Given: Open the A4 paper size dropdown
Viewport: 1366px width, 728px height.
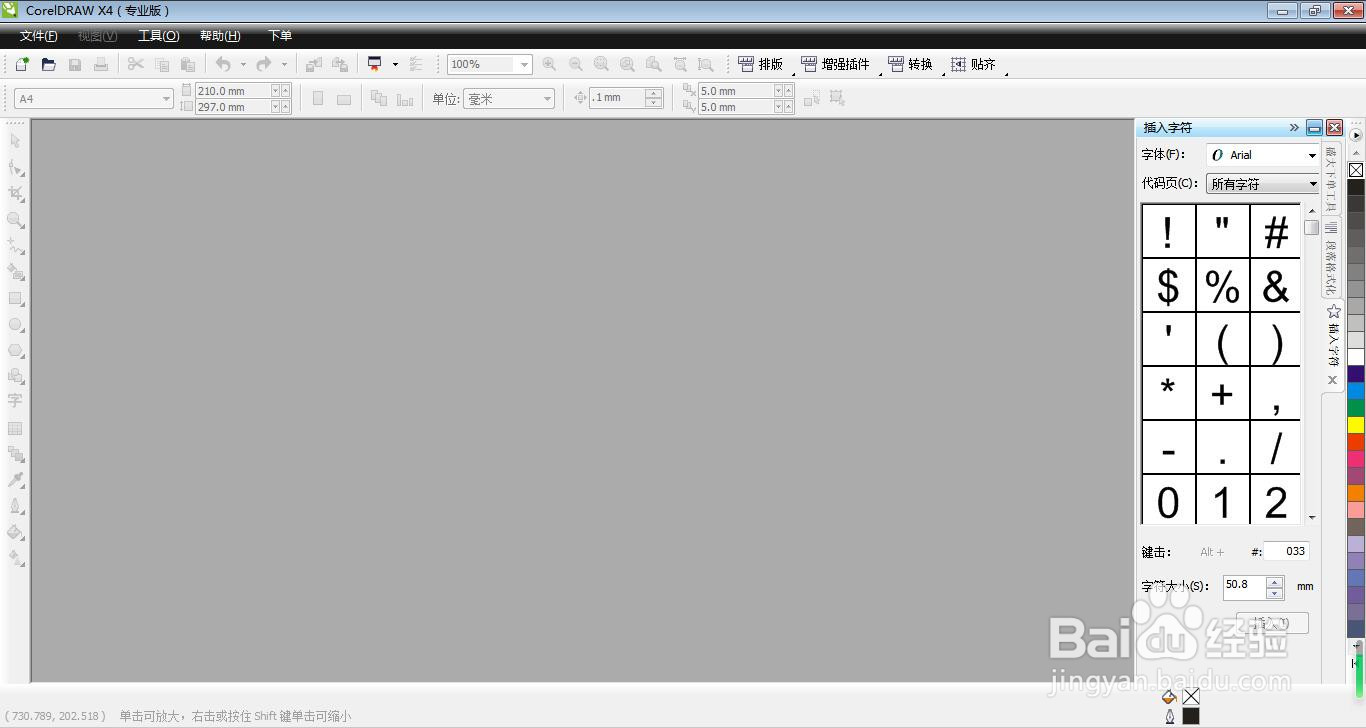Looking at the screenshot, I should [x=166, y=99].
